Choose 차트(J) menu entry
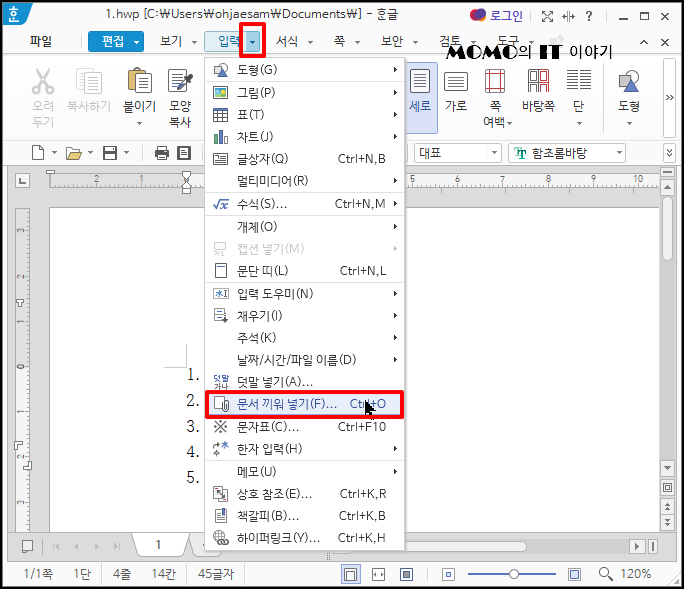 click(304, 137)
